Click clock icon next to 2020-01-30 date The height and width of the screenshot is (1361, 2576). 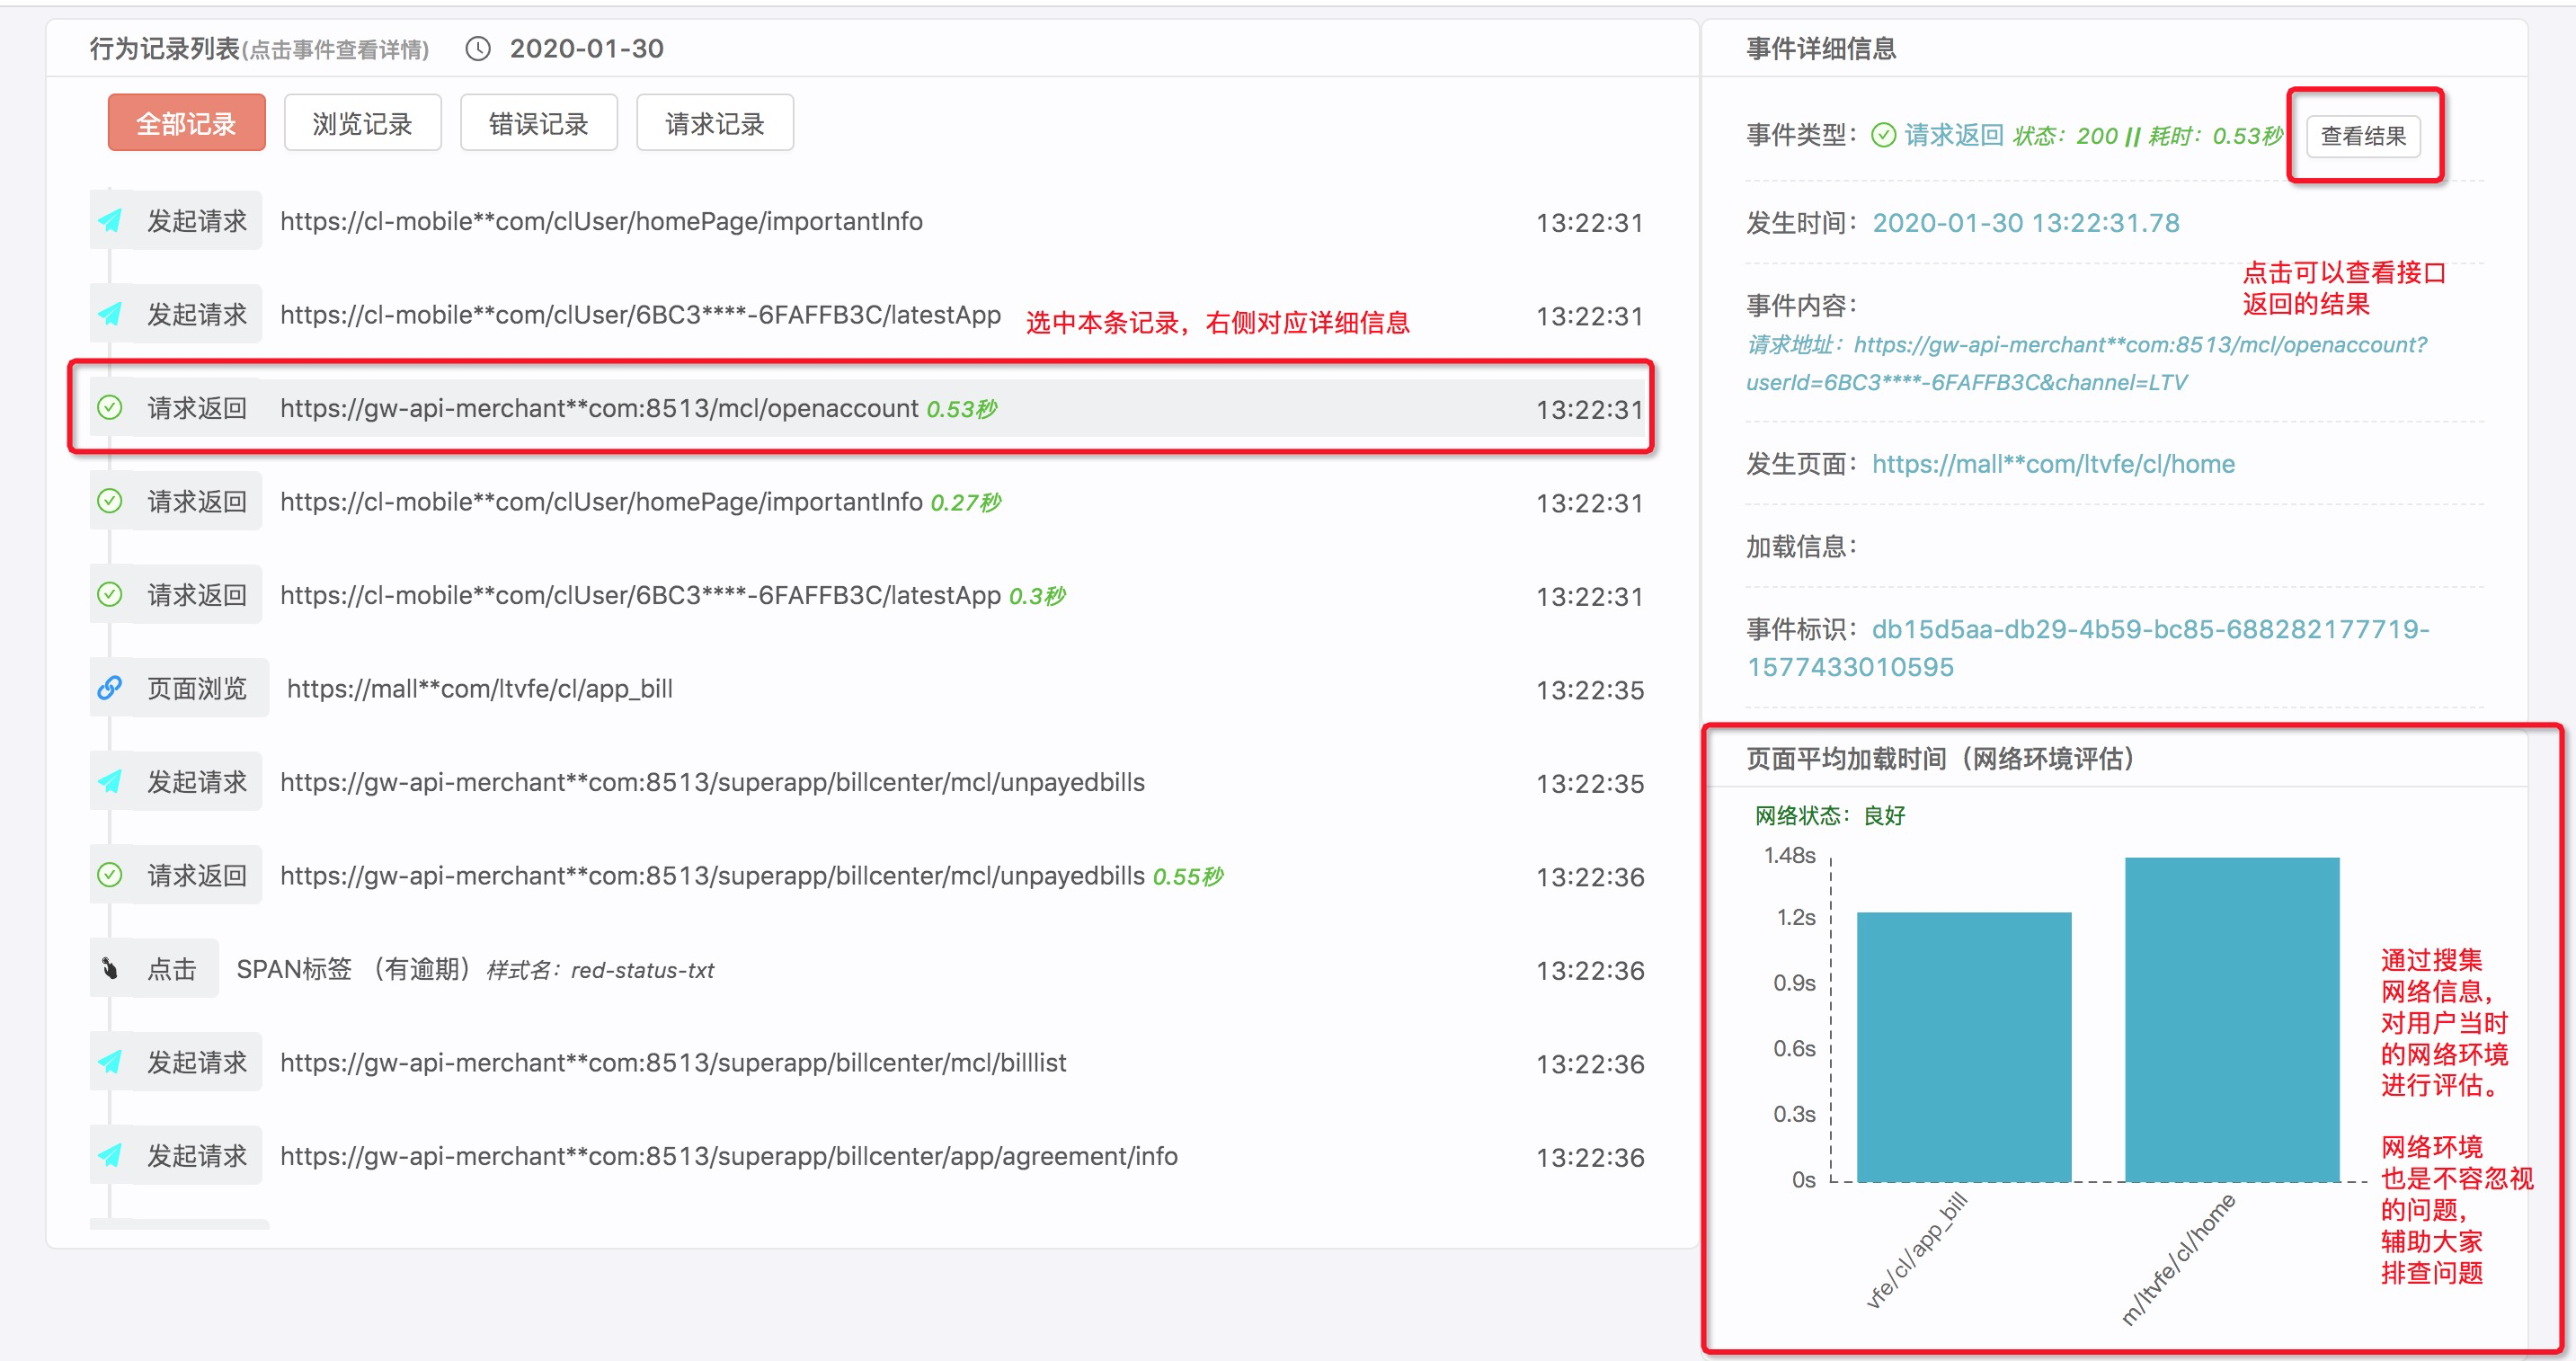(x=478, y=49)
